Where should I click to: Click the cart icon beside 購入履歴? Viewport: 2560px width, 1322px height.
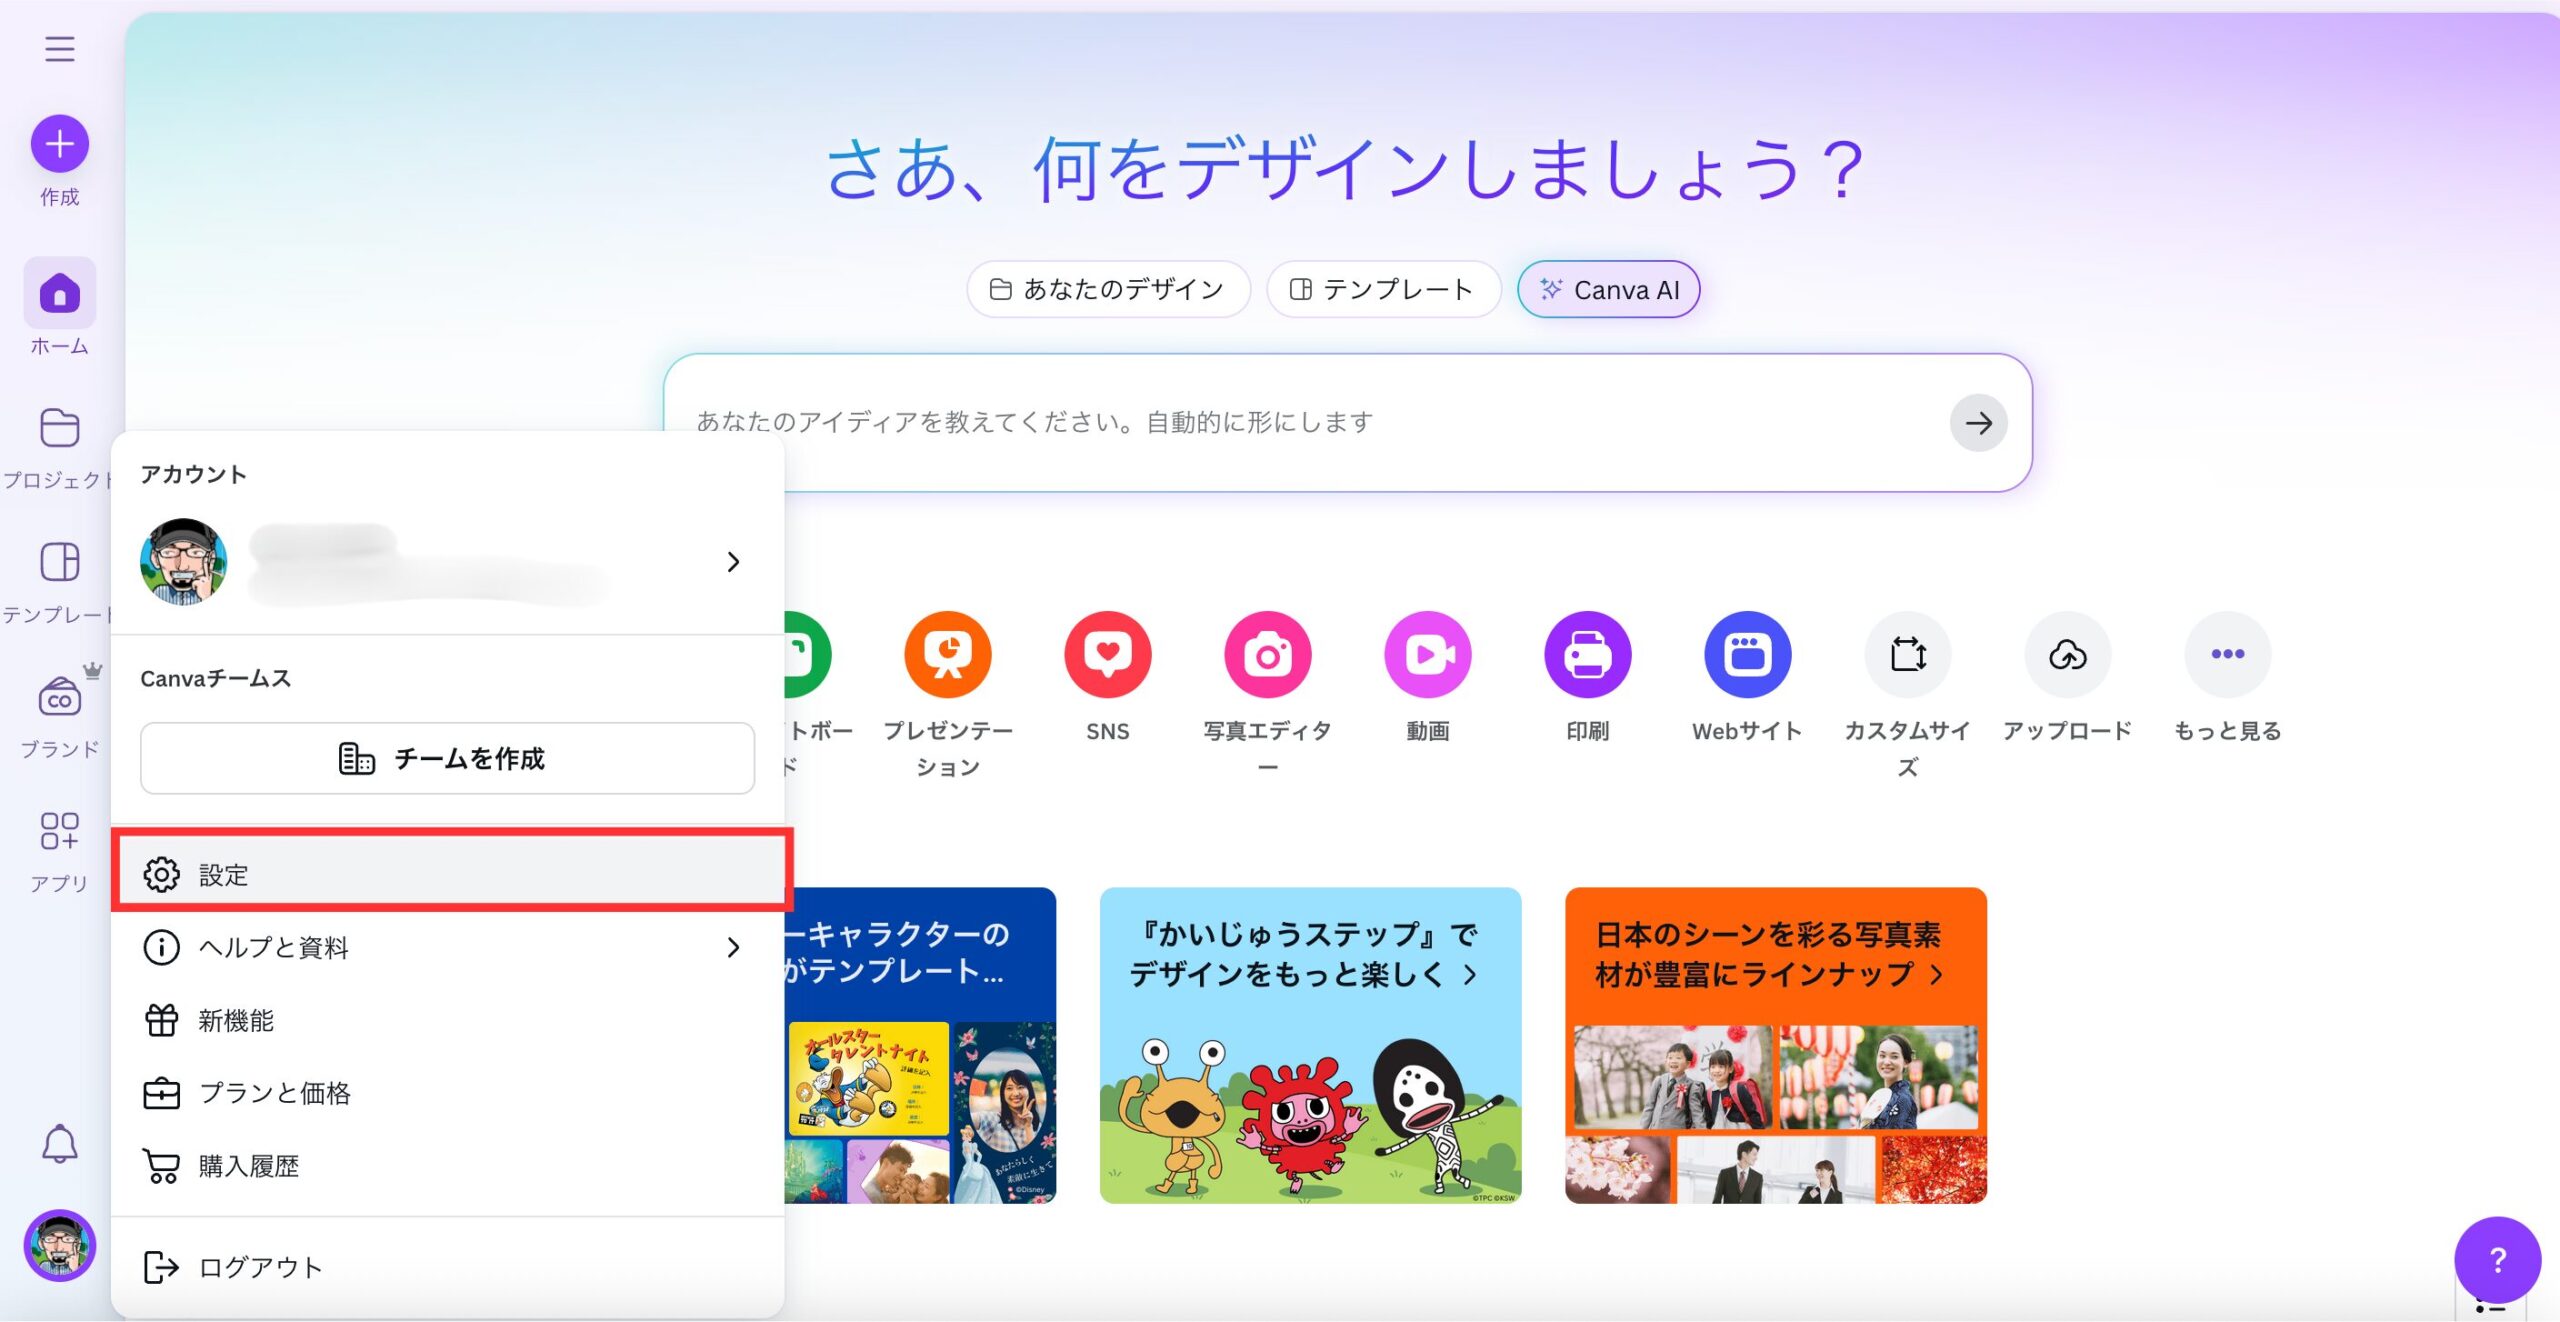161,1166
